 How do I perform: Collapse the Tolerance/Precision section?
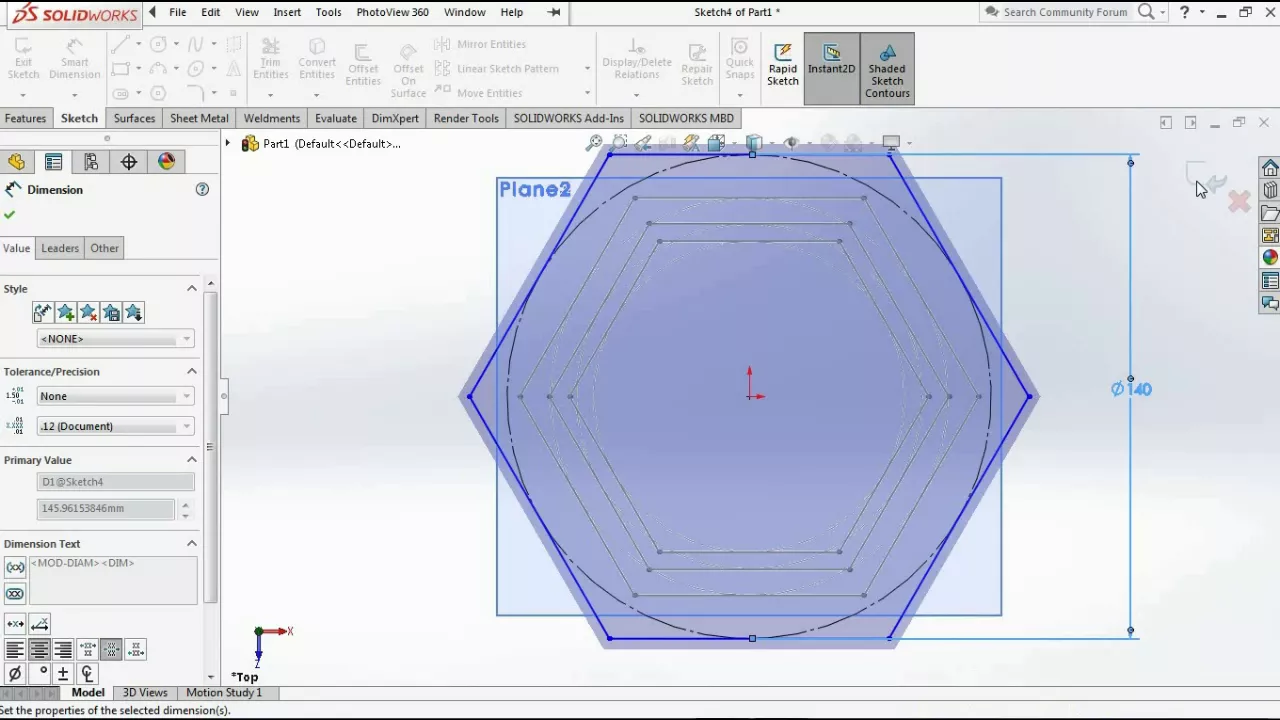(192, 371)
